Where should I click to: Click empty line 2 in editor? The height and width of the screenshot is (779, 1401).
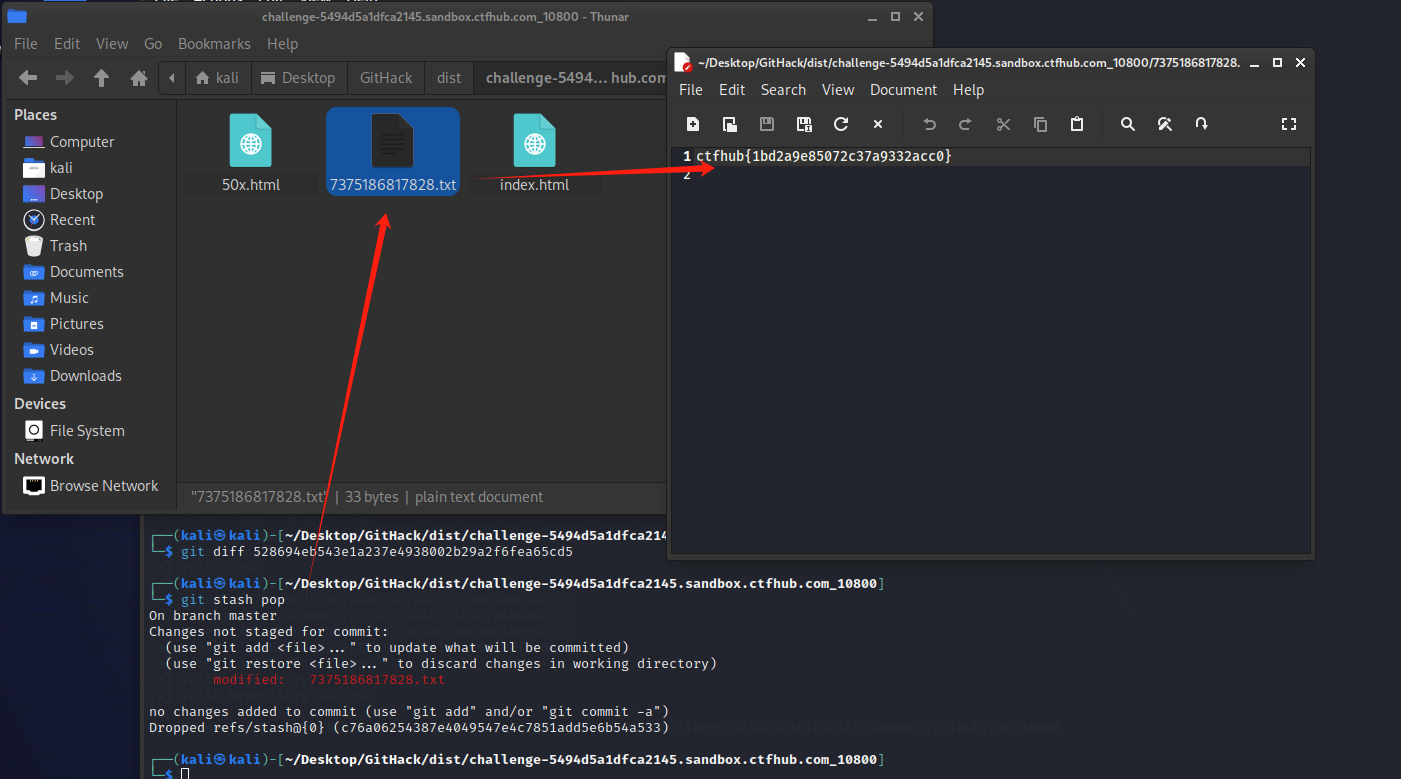pyautogui.click(x=1002, y=175)
